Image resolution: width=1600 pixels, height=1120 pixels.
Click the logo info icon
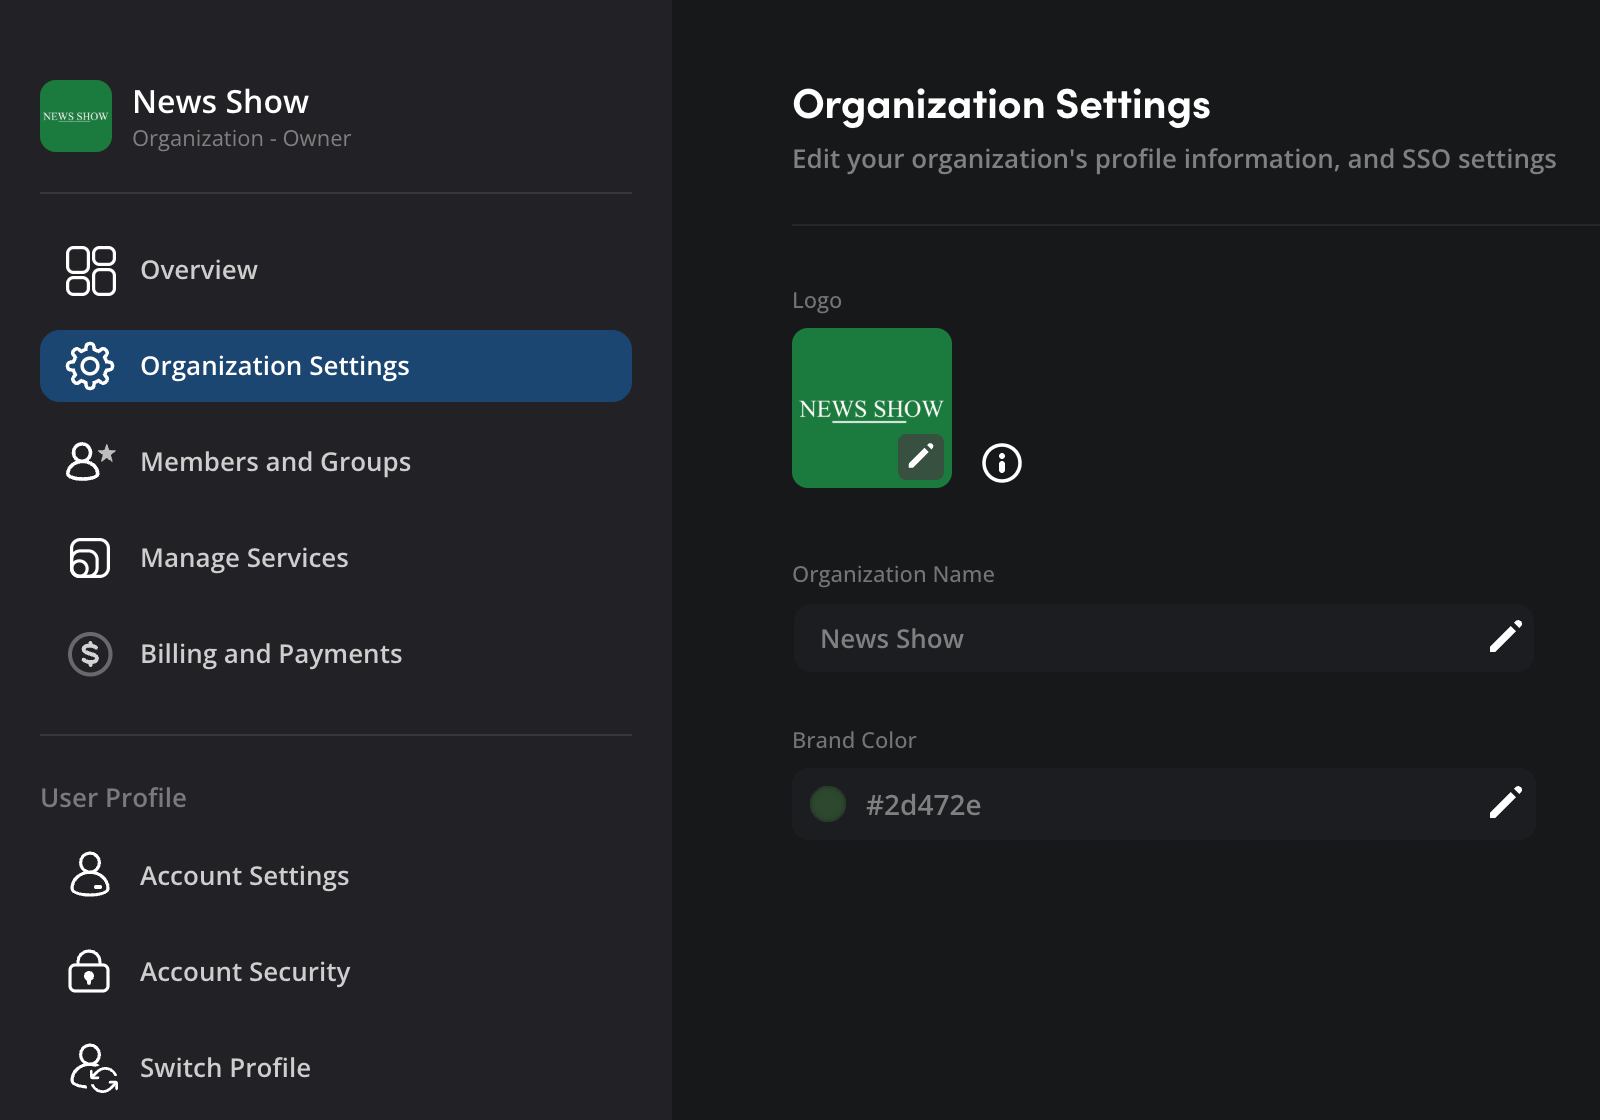click(1002, 463)
